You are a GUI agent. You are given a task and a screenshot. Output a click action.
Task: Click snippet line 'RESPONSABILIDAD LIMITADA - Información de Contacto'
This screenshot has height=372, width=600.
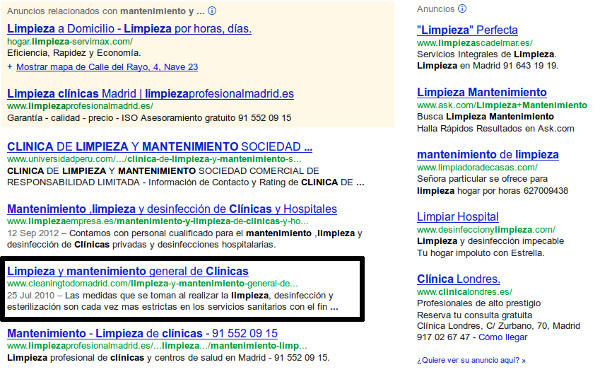[186, 183]
